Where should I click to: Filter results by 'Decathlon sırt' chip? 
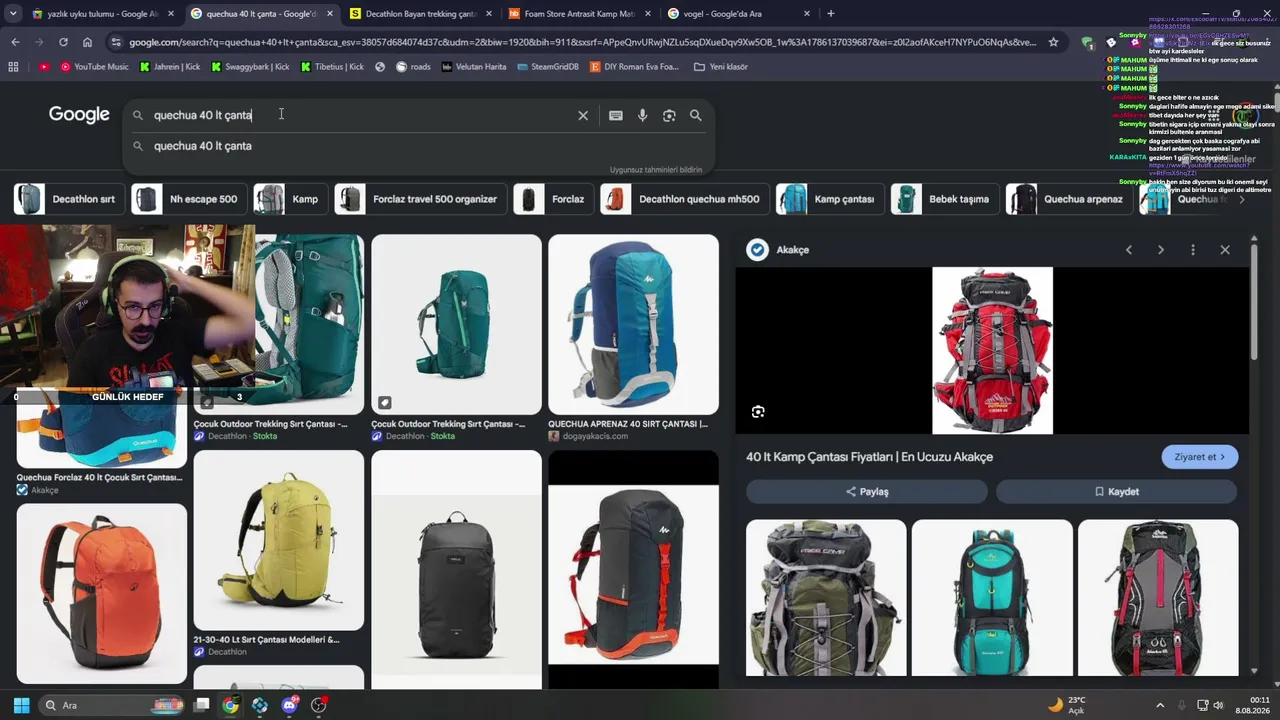click(x=68, y=199)
